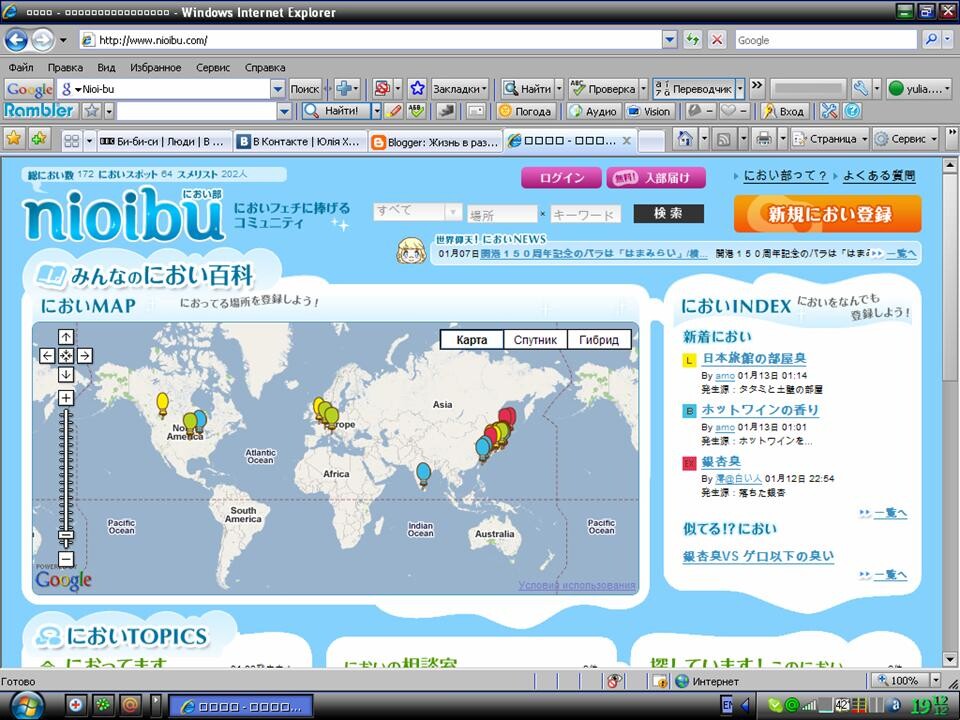This screenshot has height=720, width=960.
Task: Open the Вид menu
Action: [106, 67]
